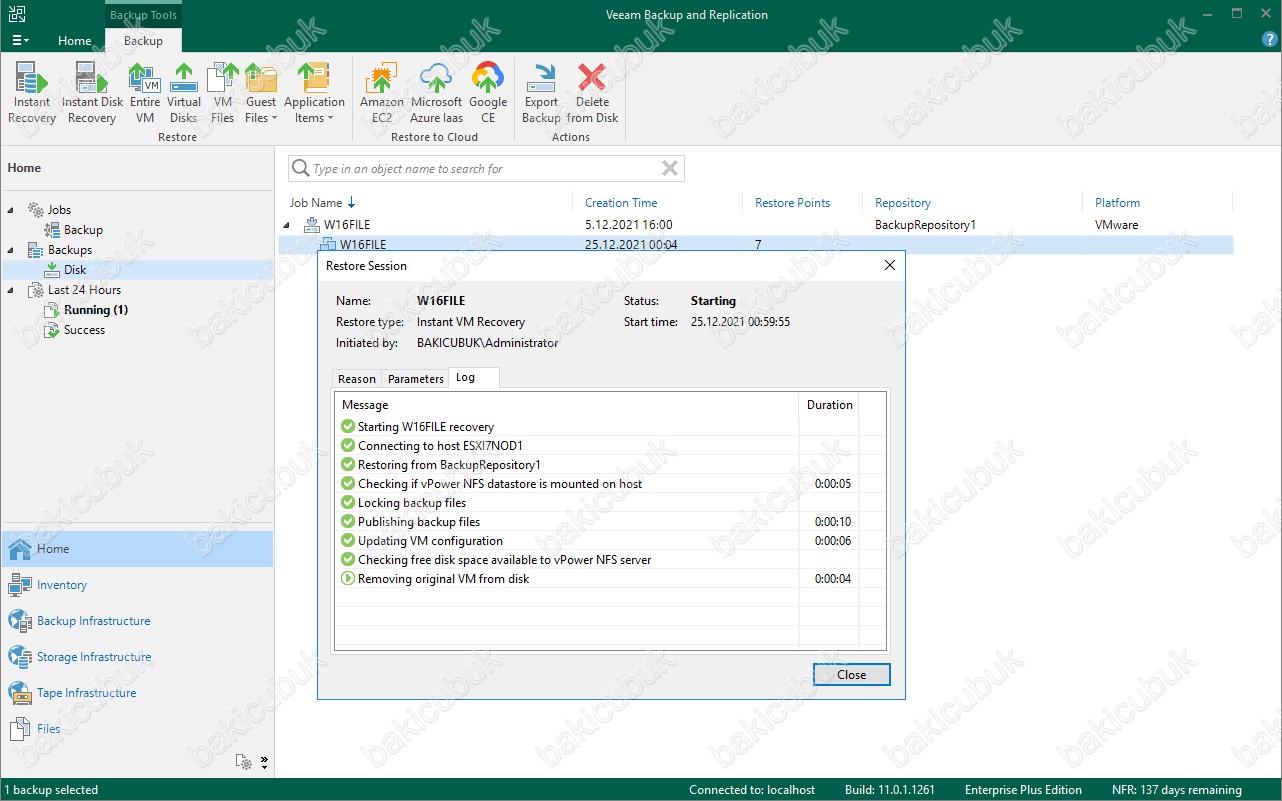The height and width of the screenshot is (801, 1282).
Task: Sort by the Creation Time column
Action: (x=621, y=203)
